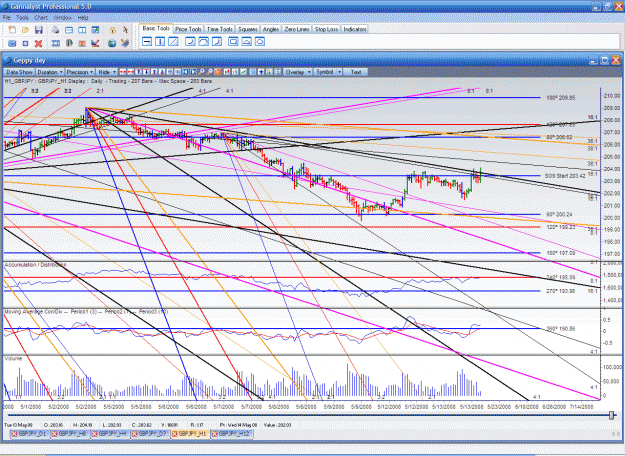Image resolution: width=625 pixels, height=456 pixels.
Task: Open the Chart menu
Action: (41, 18)
